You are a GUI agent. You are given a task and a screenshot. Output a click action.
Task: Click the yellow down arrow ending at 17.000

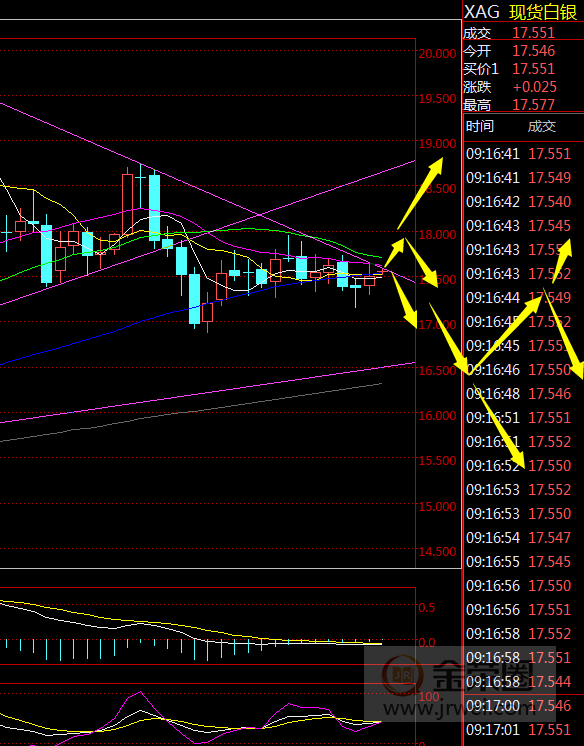[405, 301]
